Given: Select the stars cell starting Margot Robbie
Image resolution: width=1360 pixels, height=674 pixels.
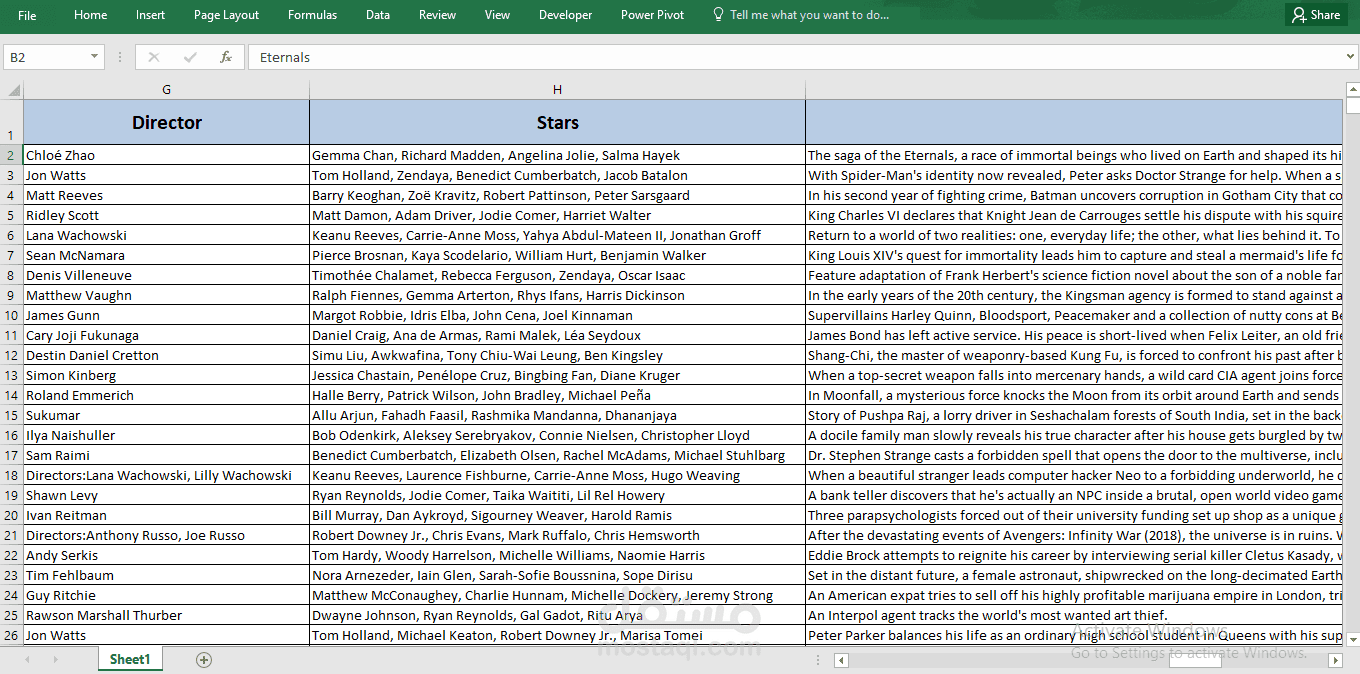Looking at the screenshot, I should 557,315.
